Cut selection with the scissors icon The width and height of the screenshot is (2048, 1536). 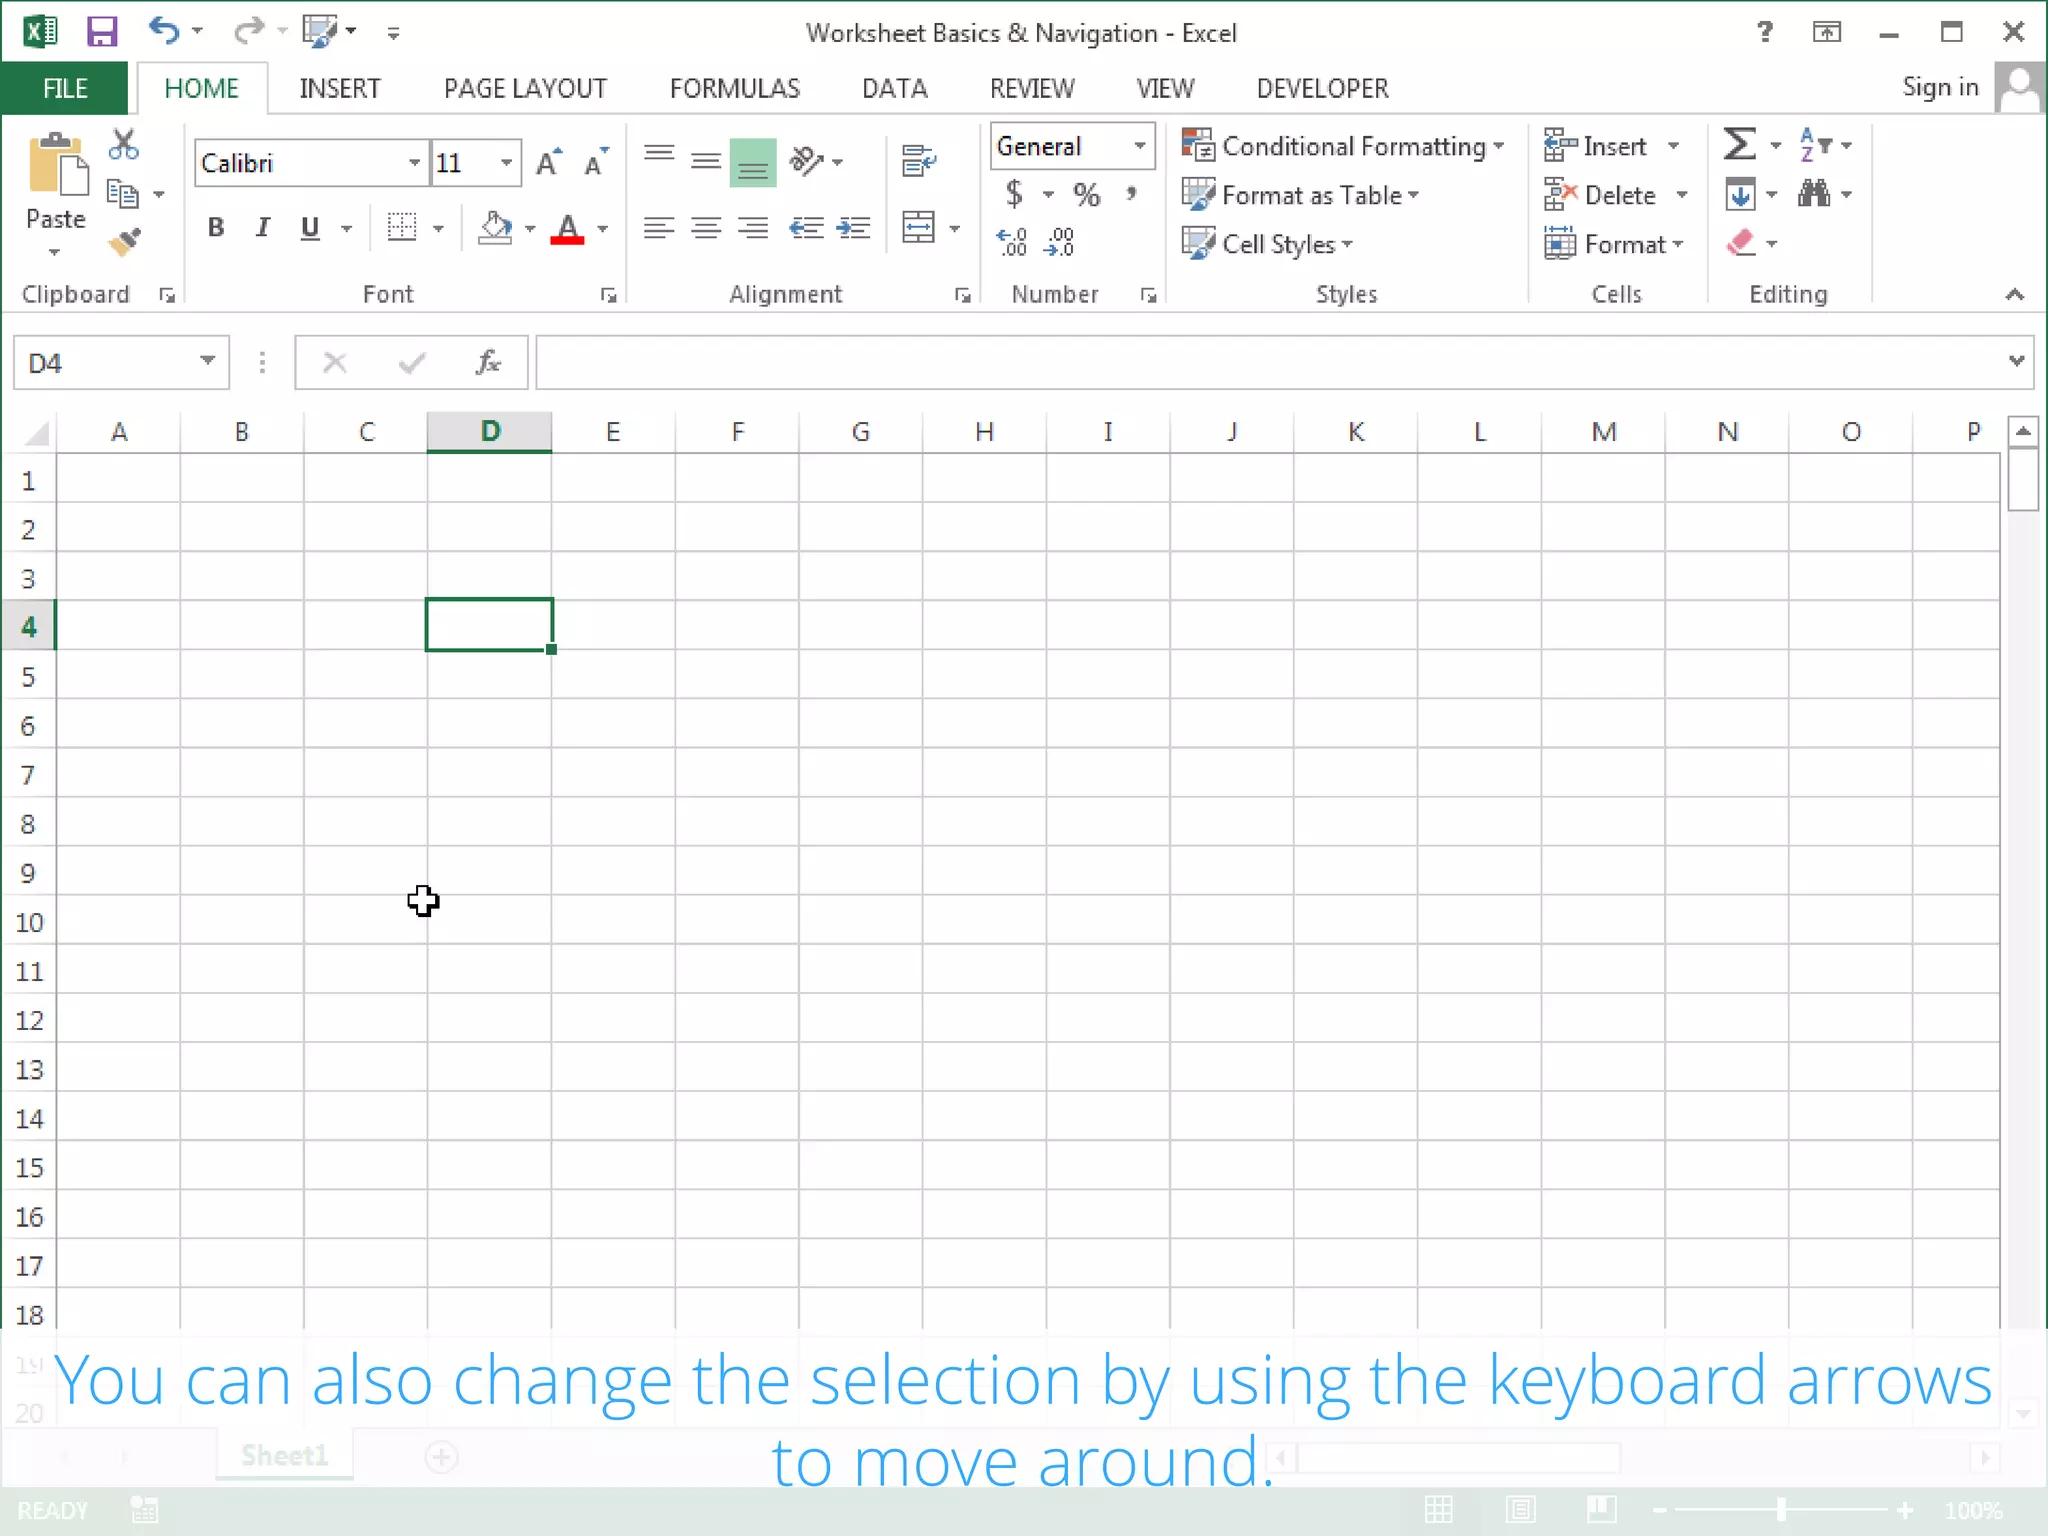[123, 145]
